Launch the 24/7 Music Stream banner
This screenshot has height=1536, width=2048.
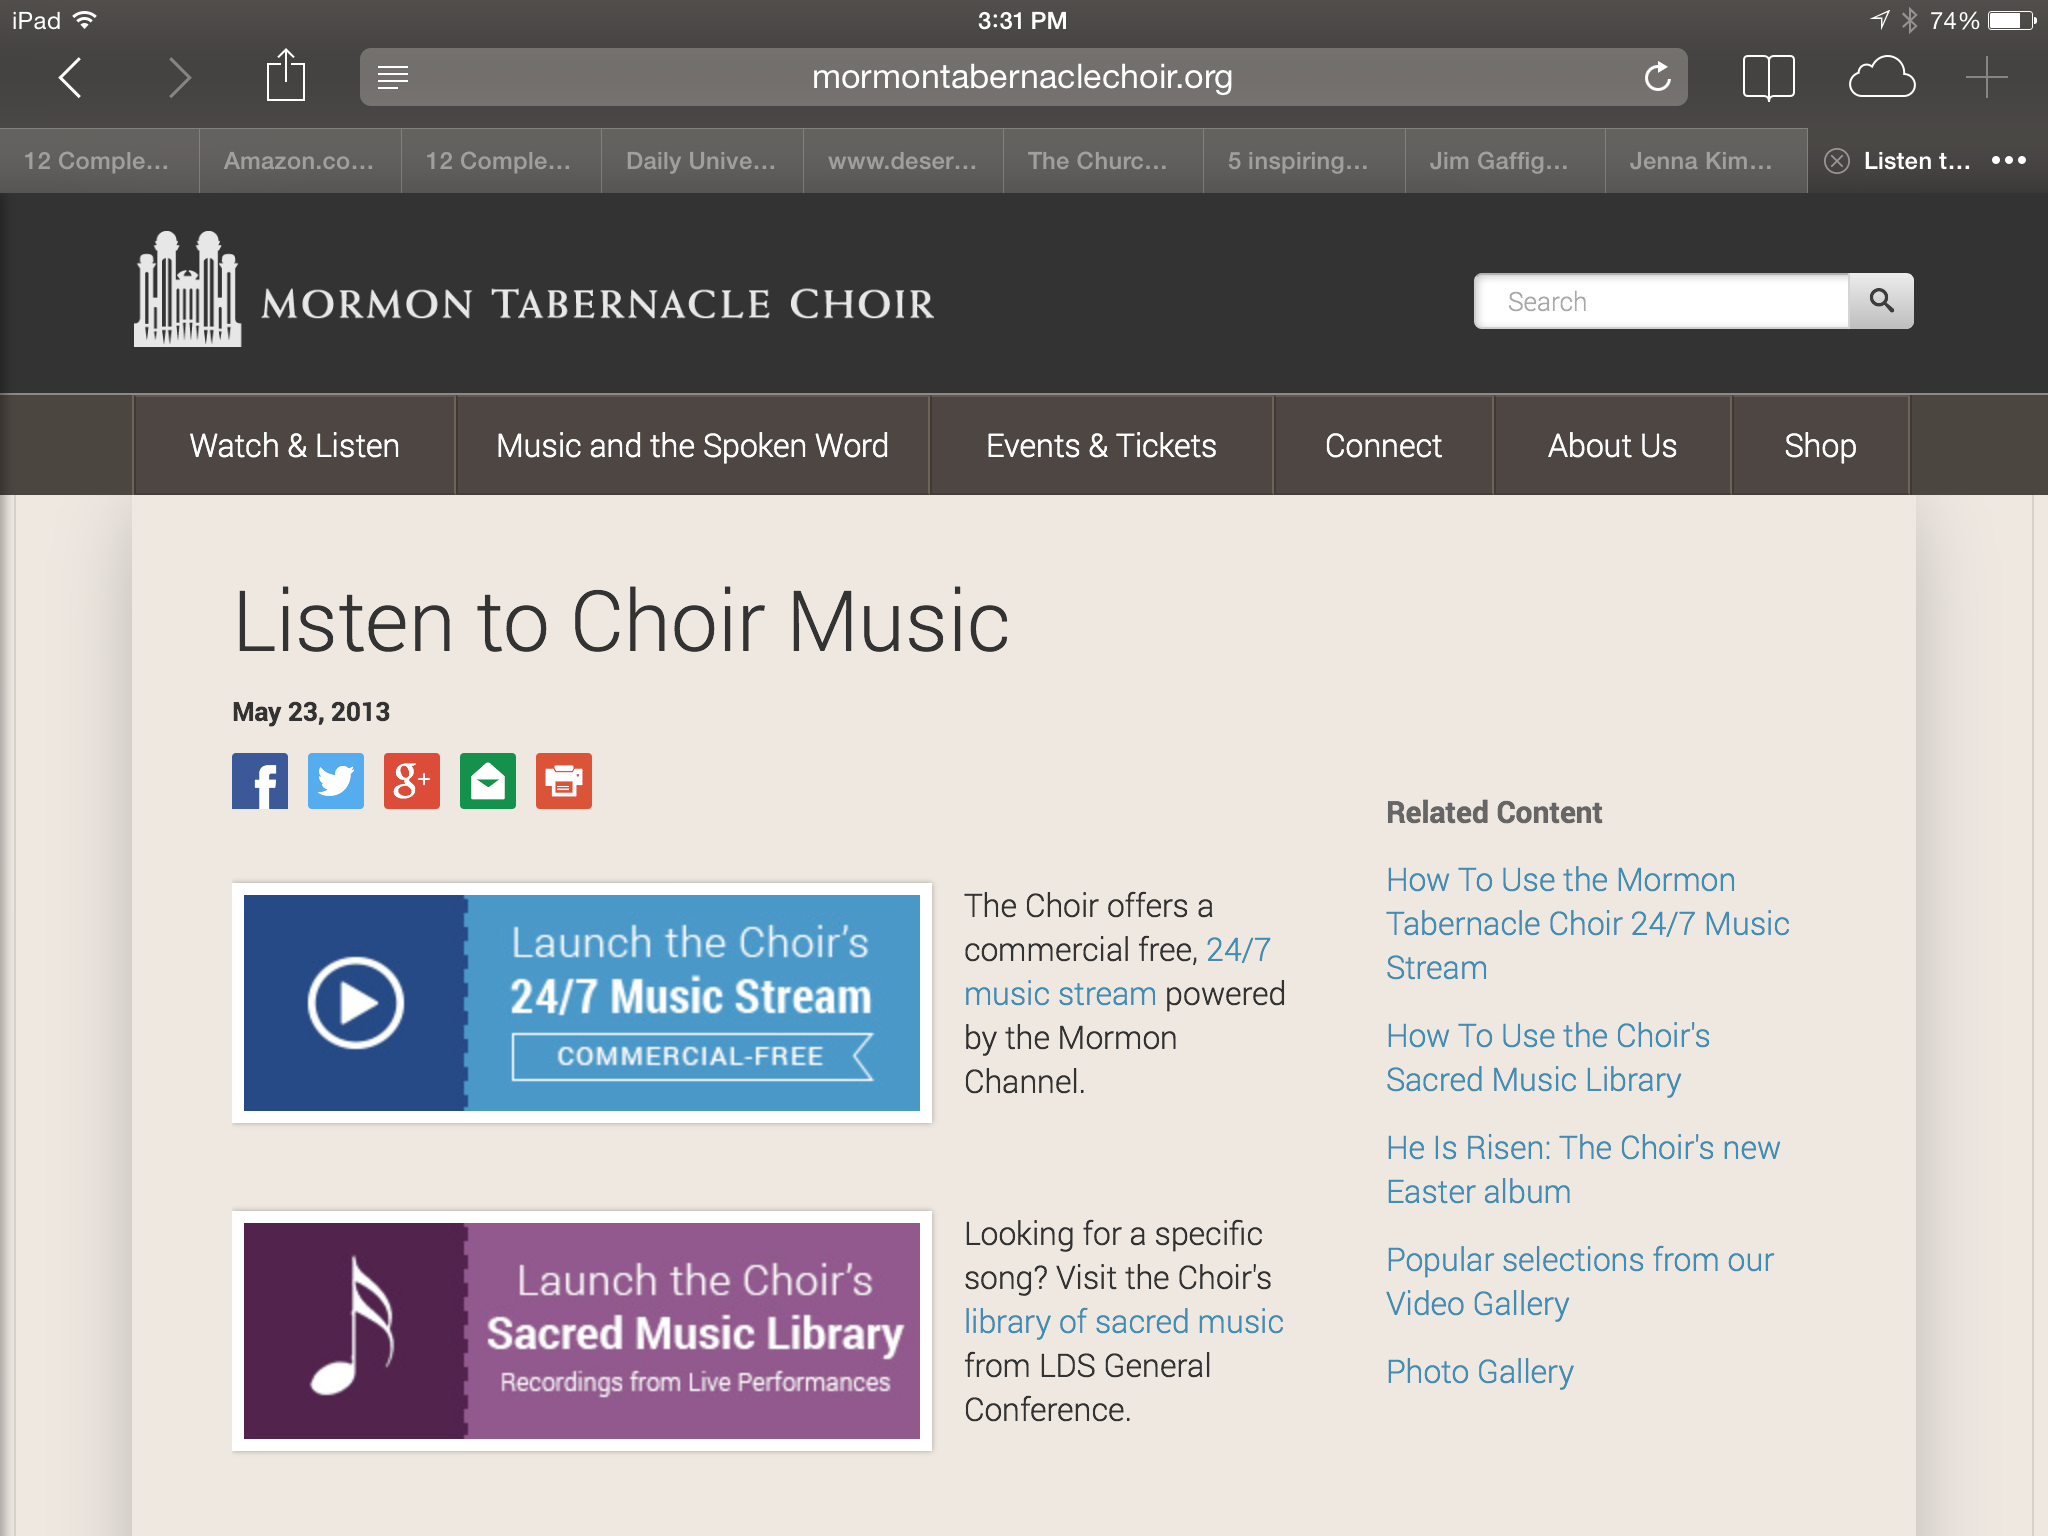point(582,1002)
